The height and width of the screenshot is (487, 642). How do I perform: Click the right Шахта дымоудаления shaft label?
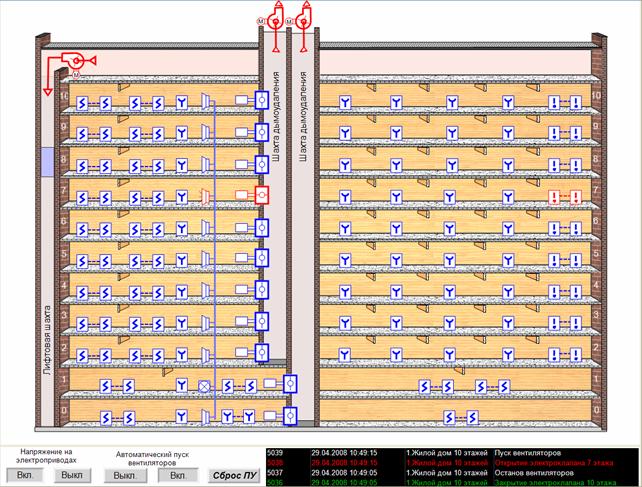303,116
